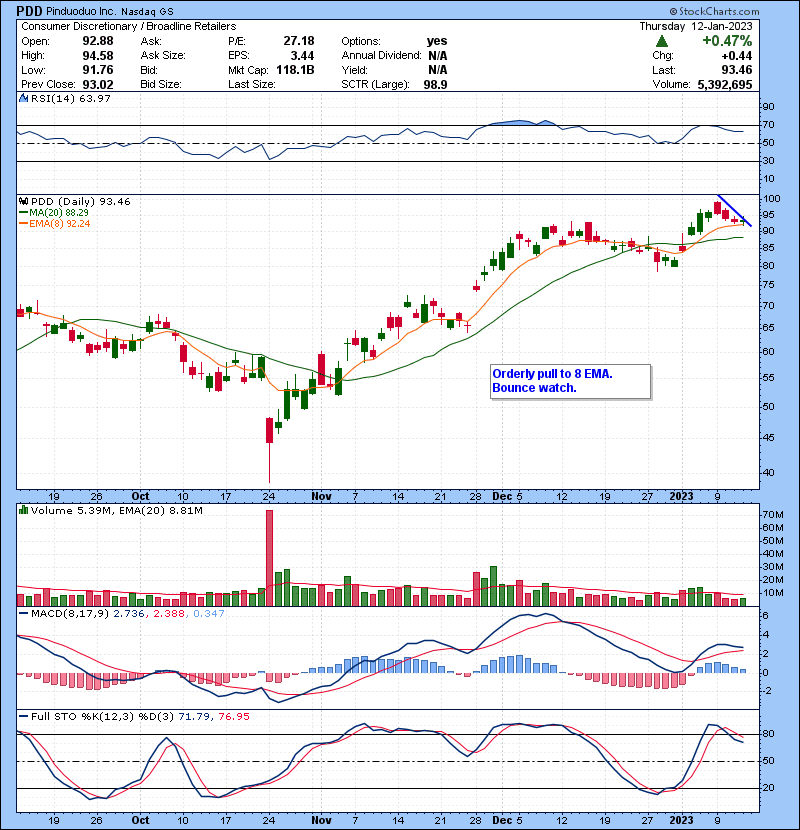Click the EPS value 3.44
This screenshot has width=800, height=830.
[x=302, y=56]
